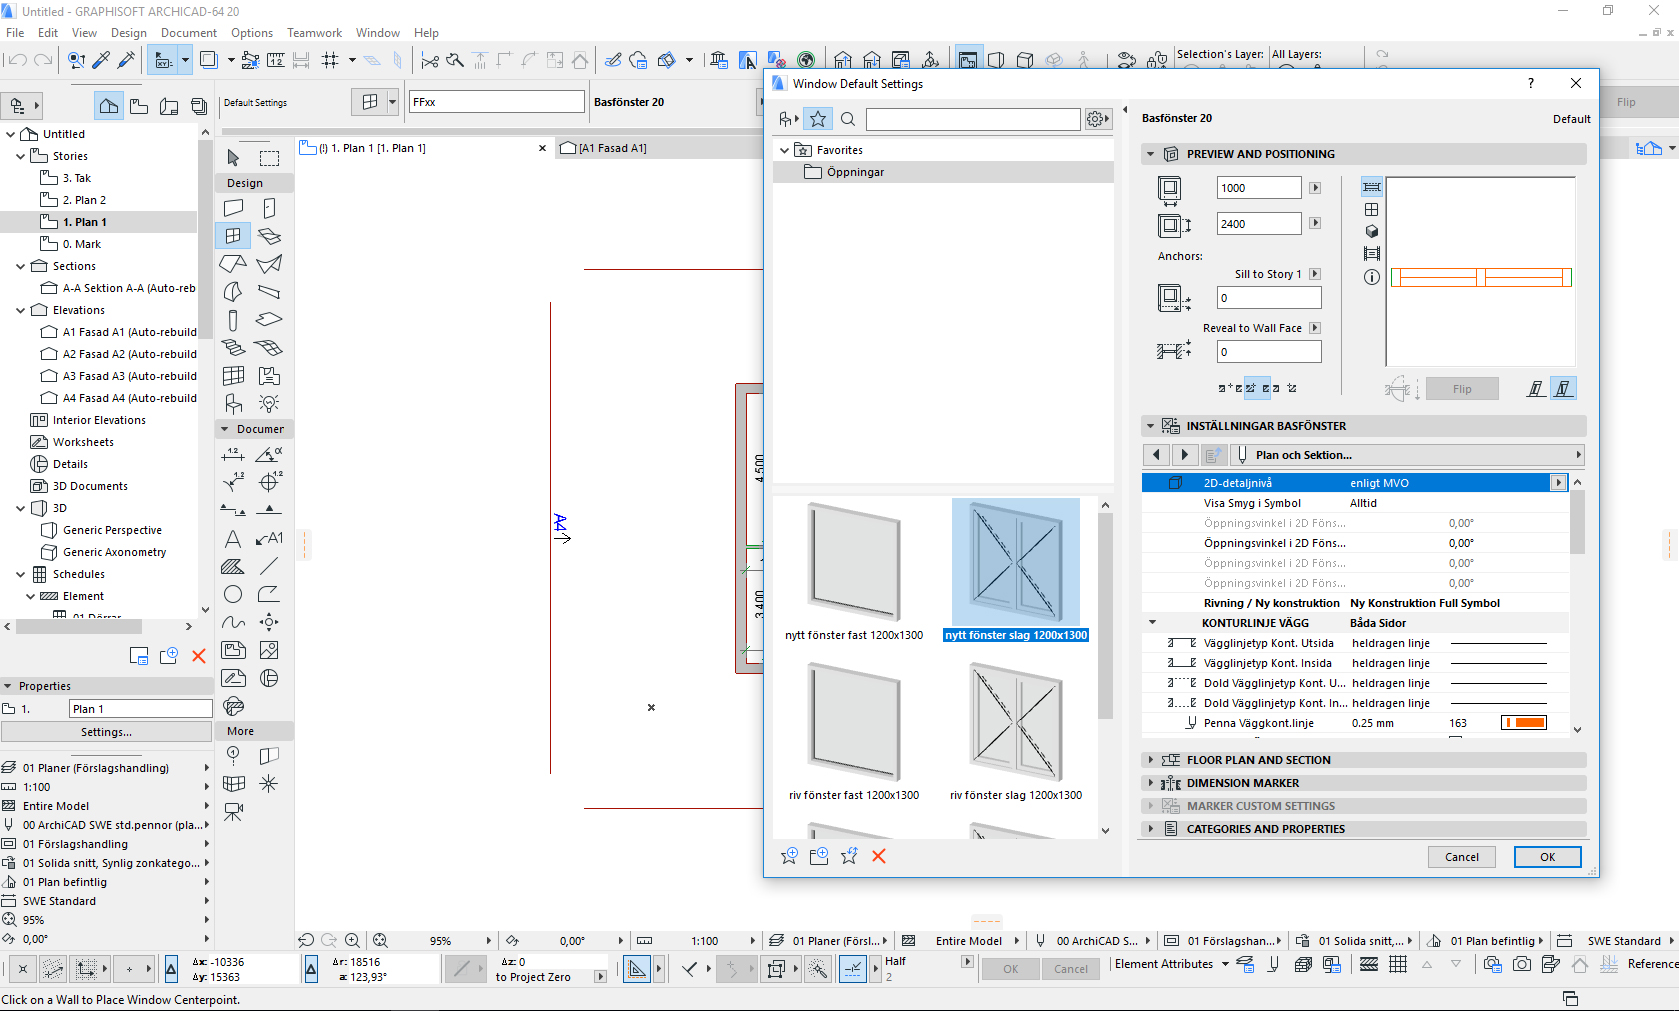Open the File menu

15,33
